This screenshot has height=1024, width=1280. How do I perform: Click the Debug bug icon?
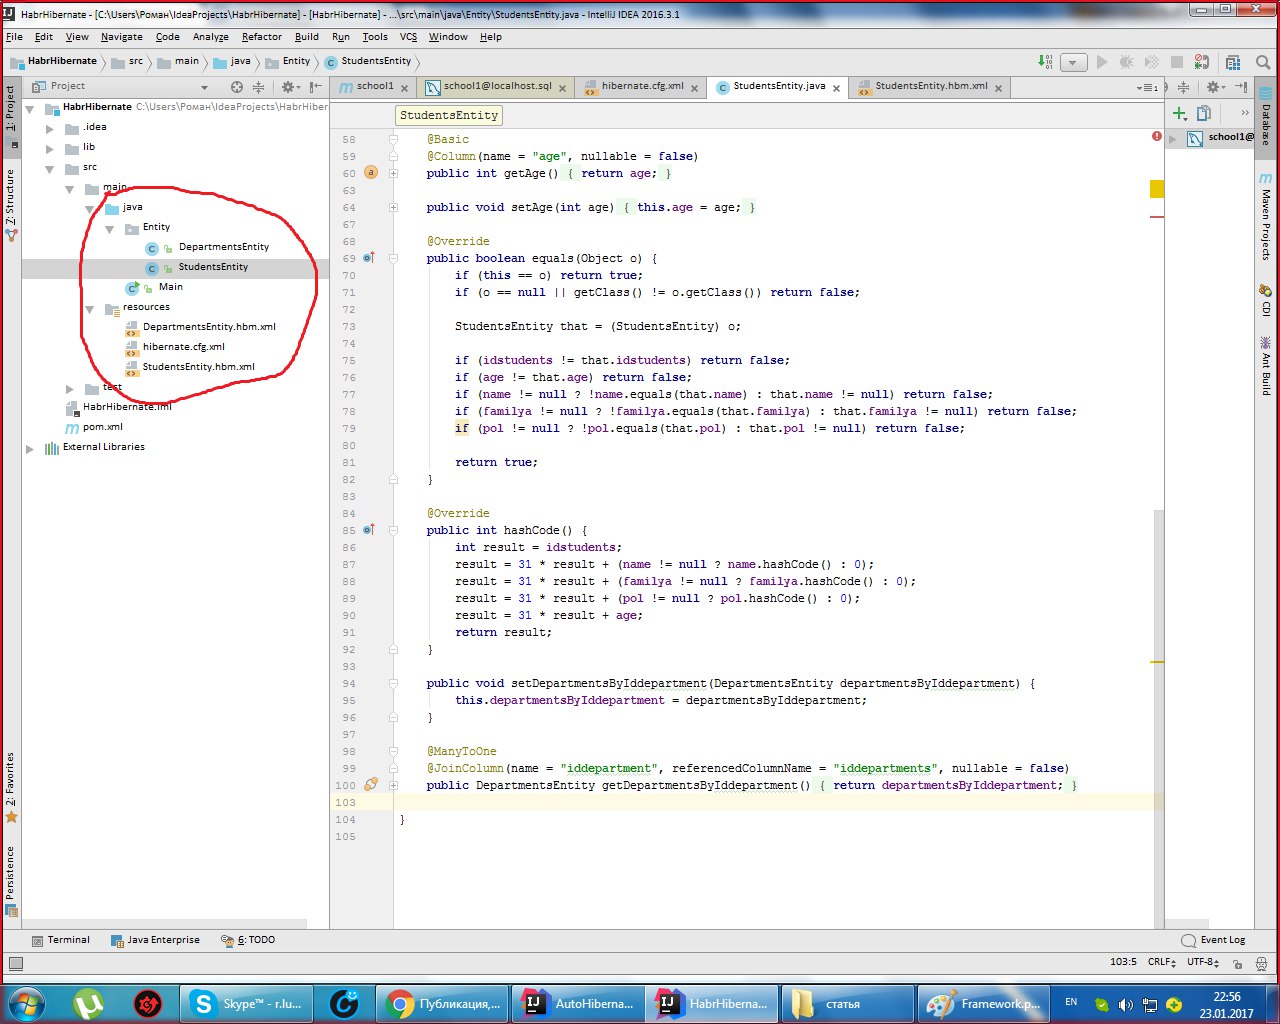[x=1126, y=62]
